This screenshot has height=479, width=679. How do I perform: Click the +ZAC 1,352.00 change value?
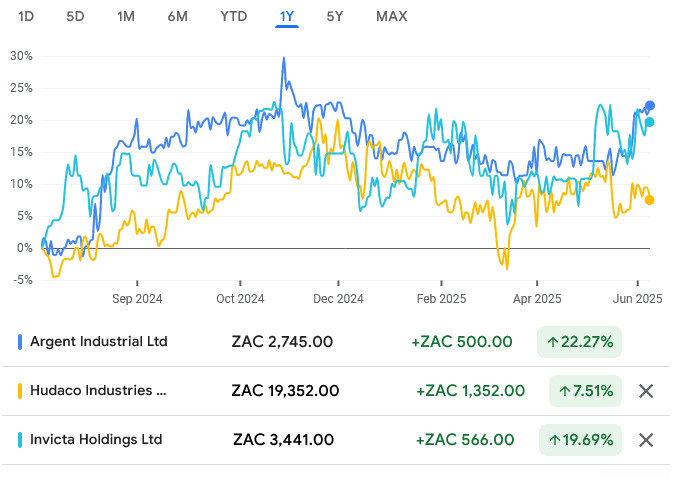(x=471, y=391)
